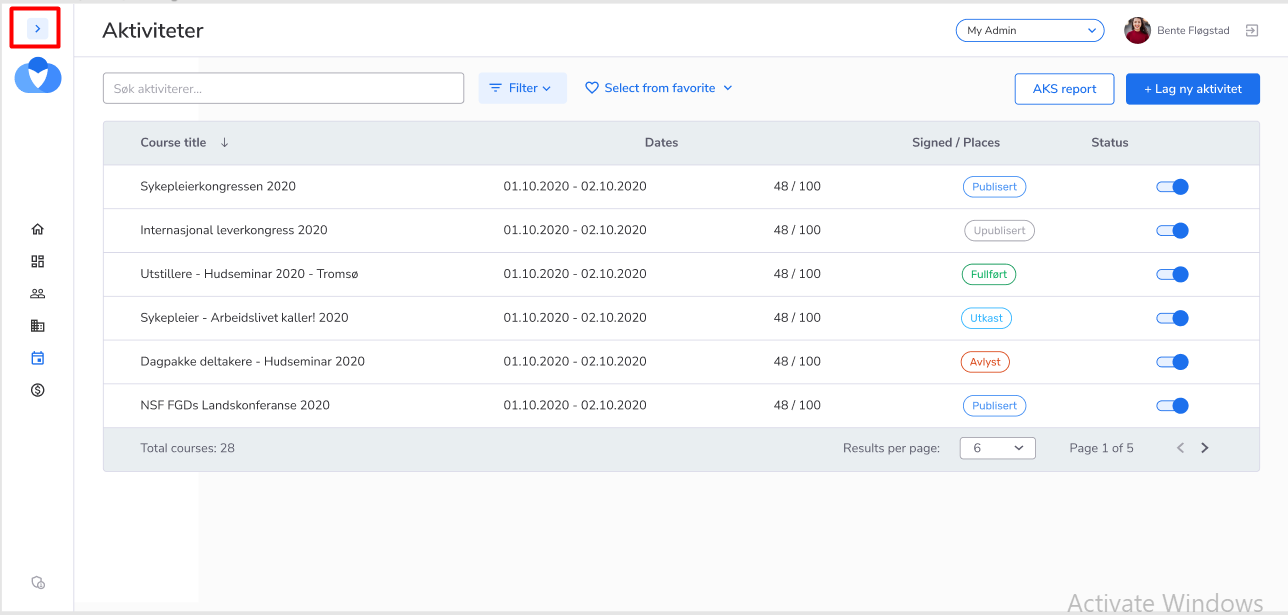Focus the Søk aktiviterer search field
The image size is (1288, 615).
point(284,88)
